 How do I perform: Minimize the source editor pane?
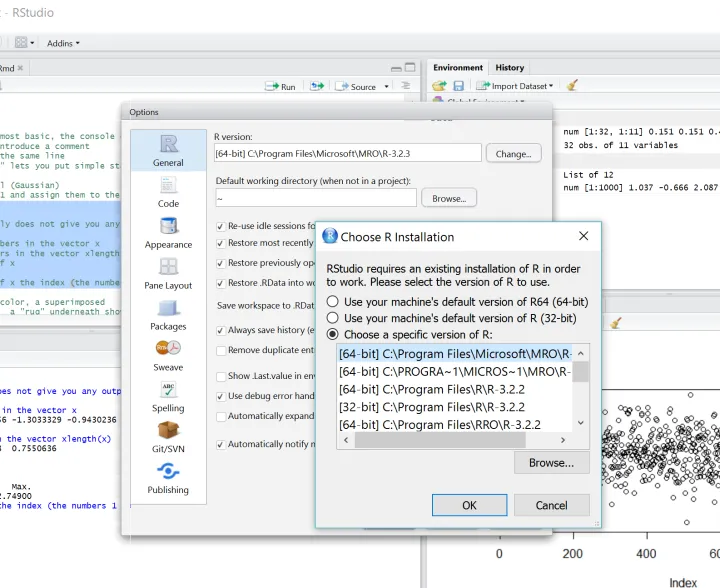click(396, 68)
